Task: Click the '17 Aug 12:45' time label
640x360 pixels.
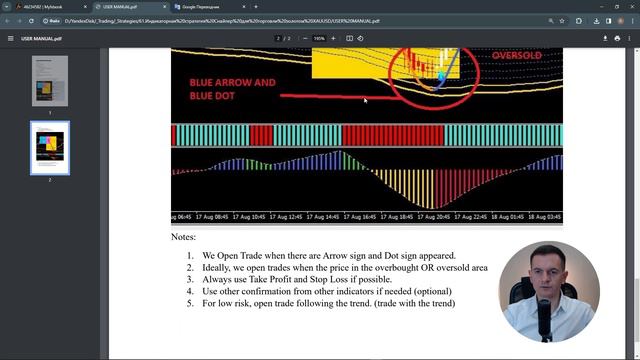Action: click(286, 217)
